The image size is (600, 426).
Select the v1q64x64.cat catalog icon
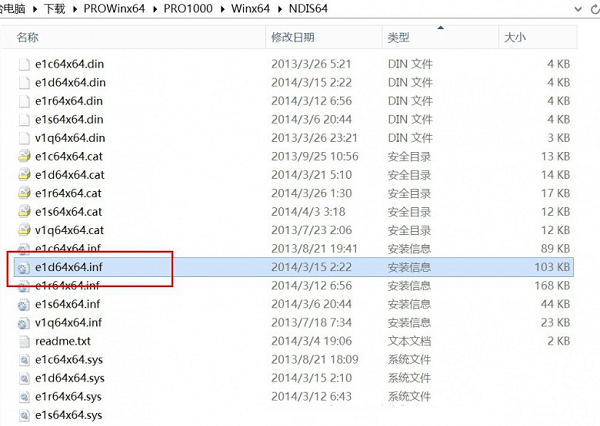coord(24,230)
